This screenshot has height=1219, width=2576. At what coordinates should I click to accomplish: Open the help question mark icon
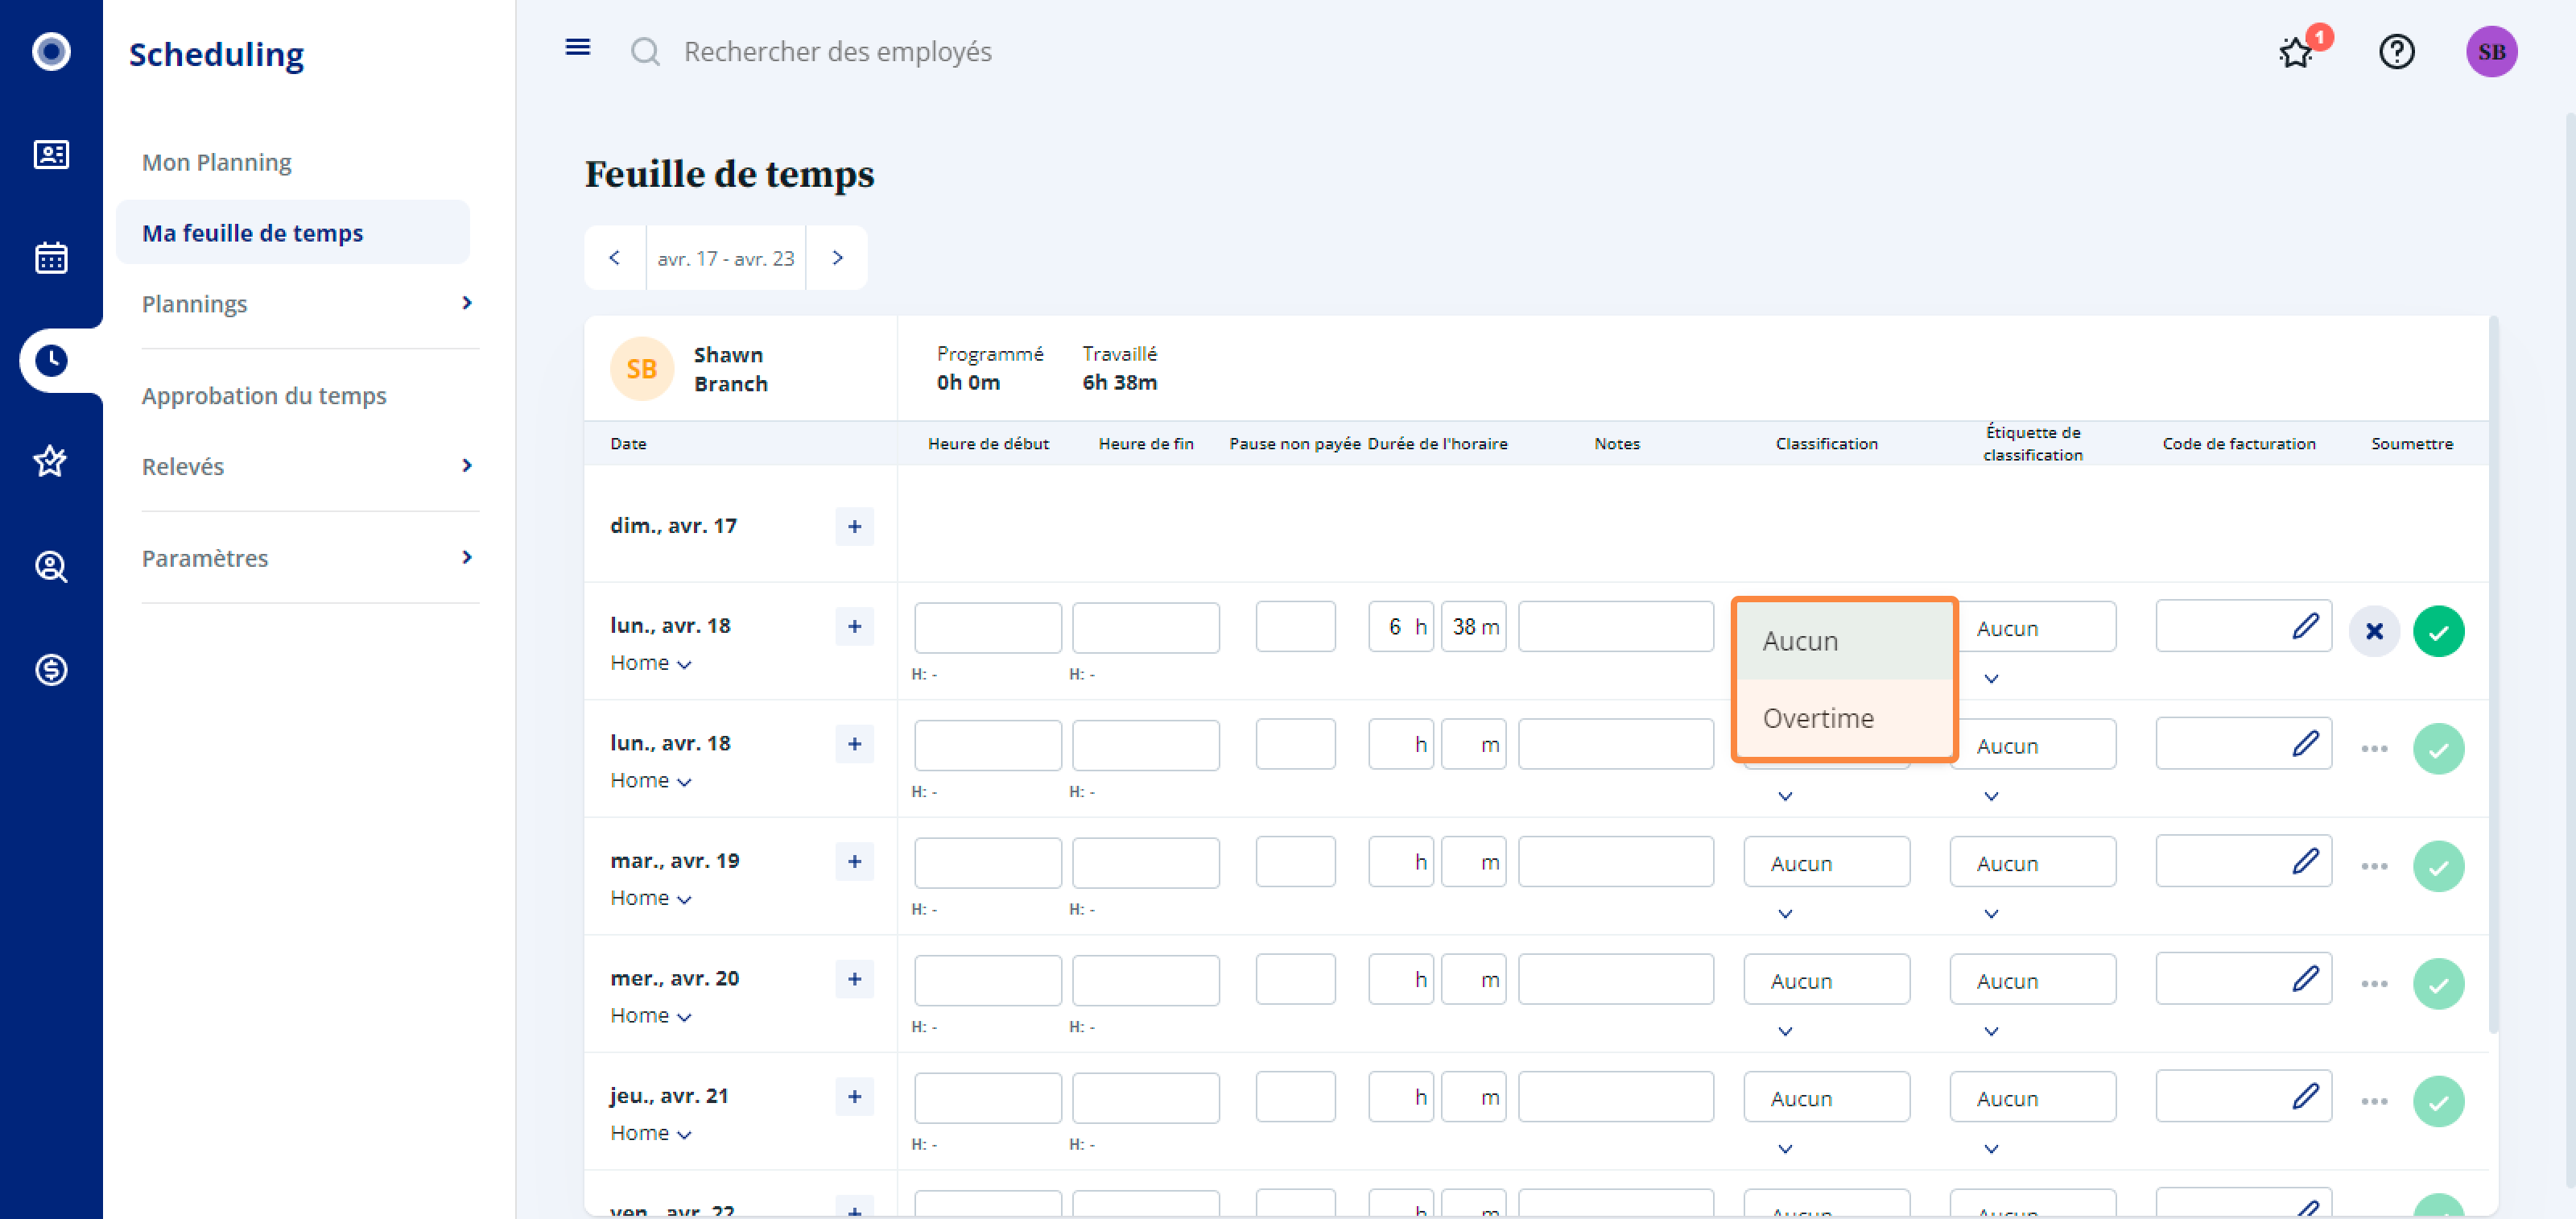[x=2396, y=52]
